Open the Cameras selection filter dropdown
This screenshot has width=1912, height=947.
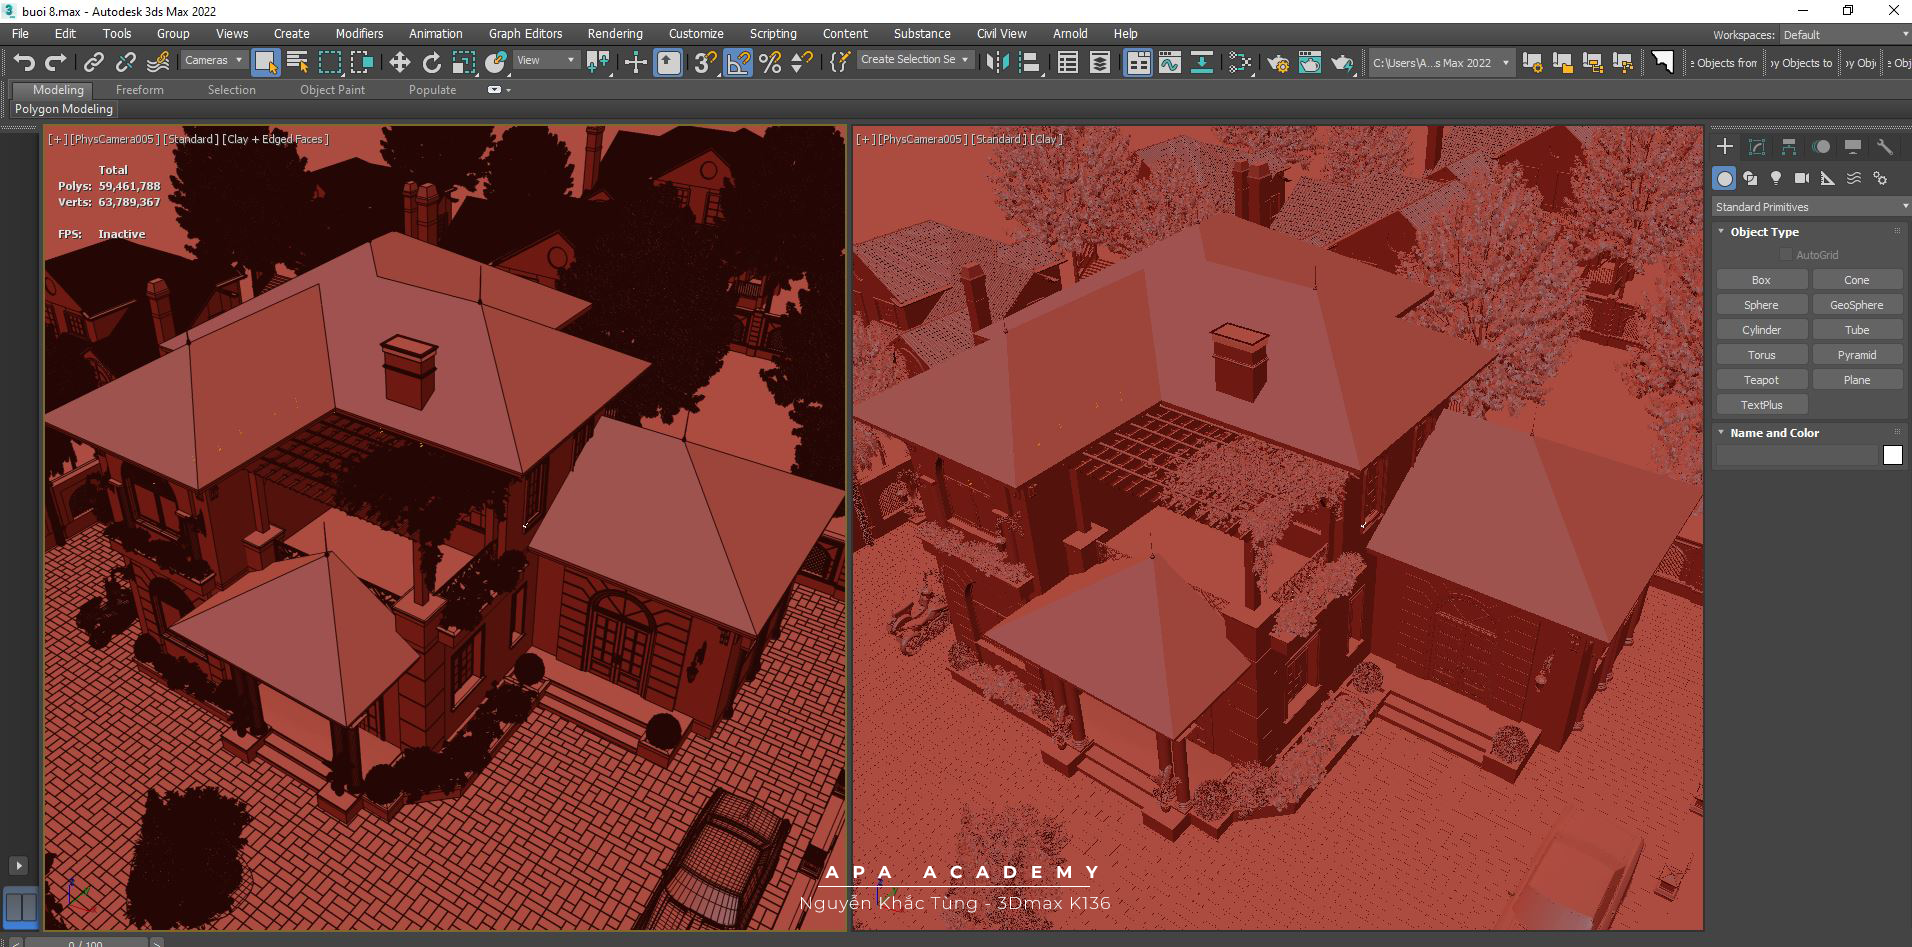(213, 61)
